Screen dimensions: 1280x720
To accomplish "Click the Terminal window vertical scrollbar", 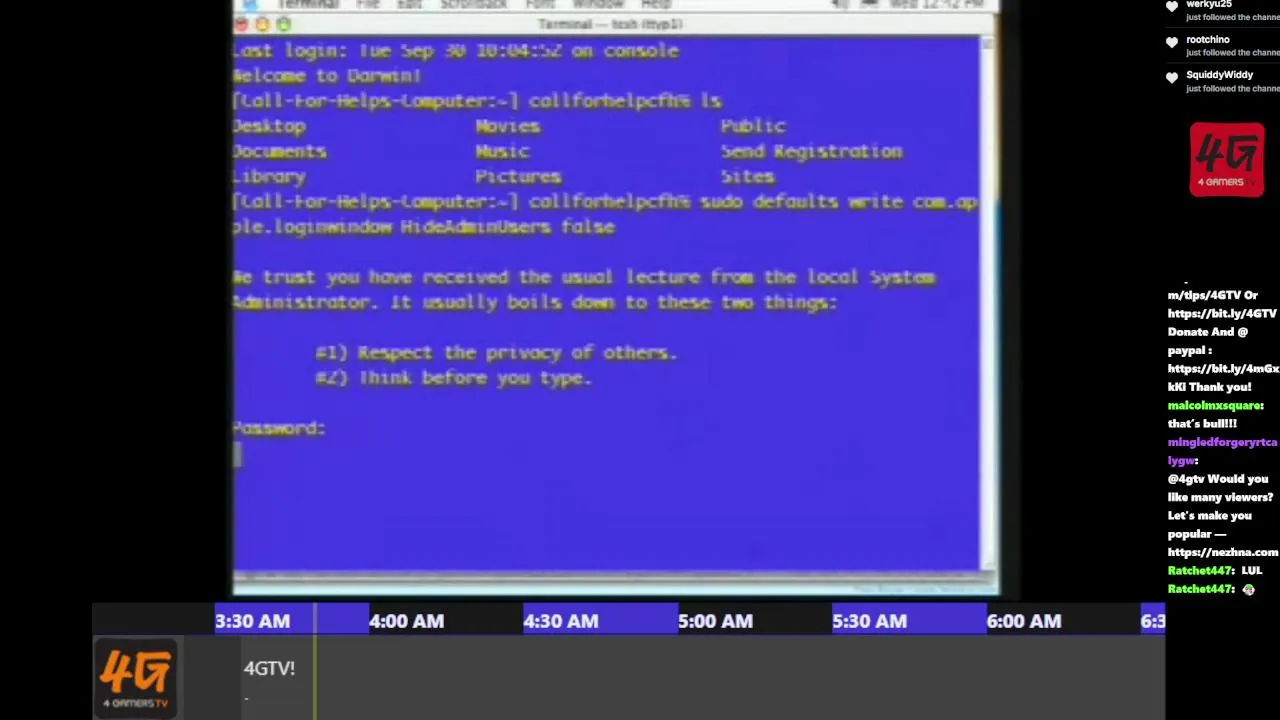I will point(988,305).
